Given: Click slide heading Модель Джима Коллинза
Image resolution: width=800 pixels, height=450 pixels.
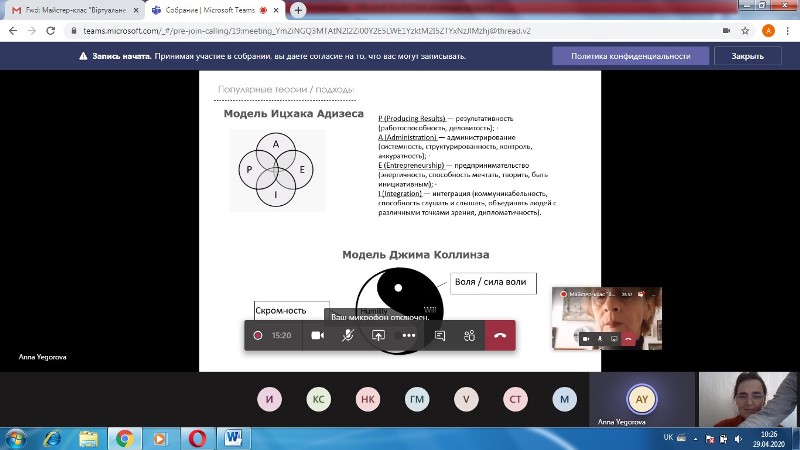Looking at the screenshot, I should point(416,255).
